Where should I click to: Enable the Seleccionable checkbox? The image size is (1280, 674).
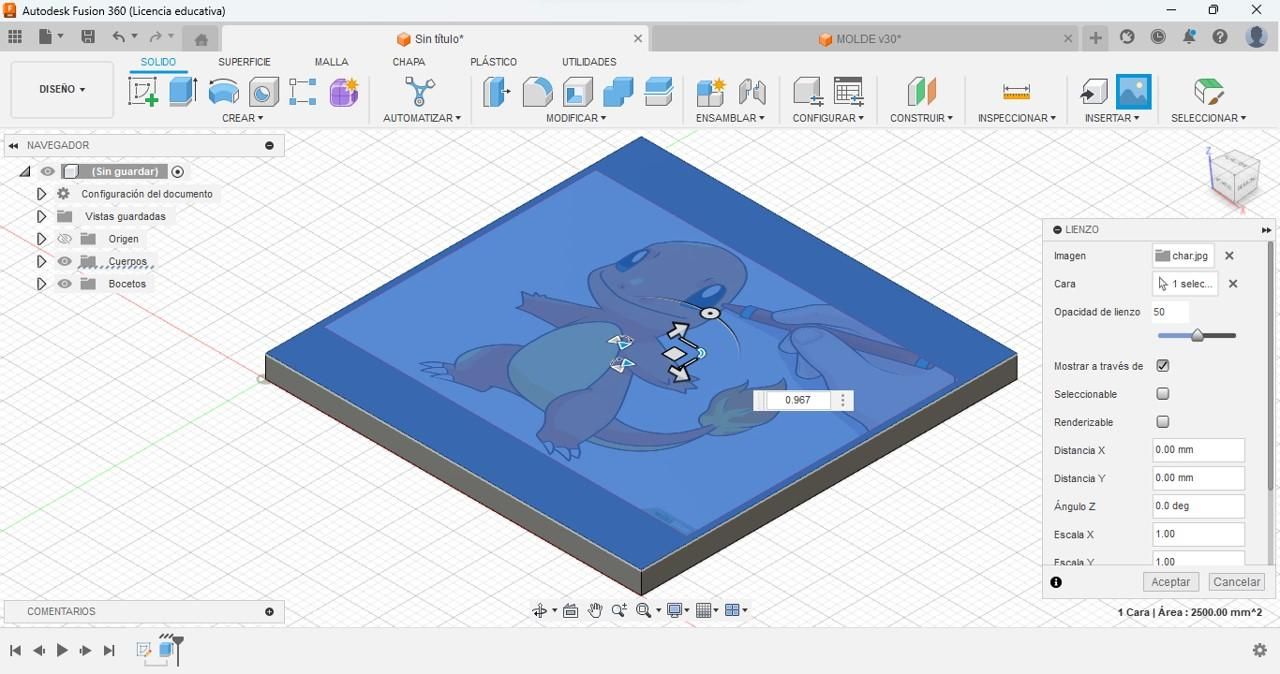point(1163,394)
